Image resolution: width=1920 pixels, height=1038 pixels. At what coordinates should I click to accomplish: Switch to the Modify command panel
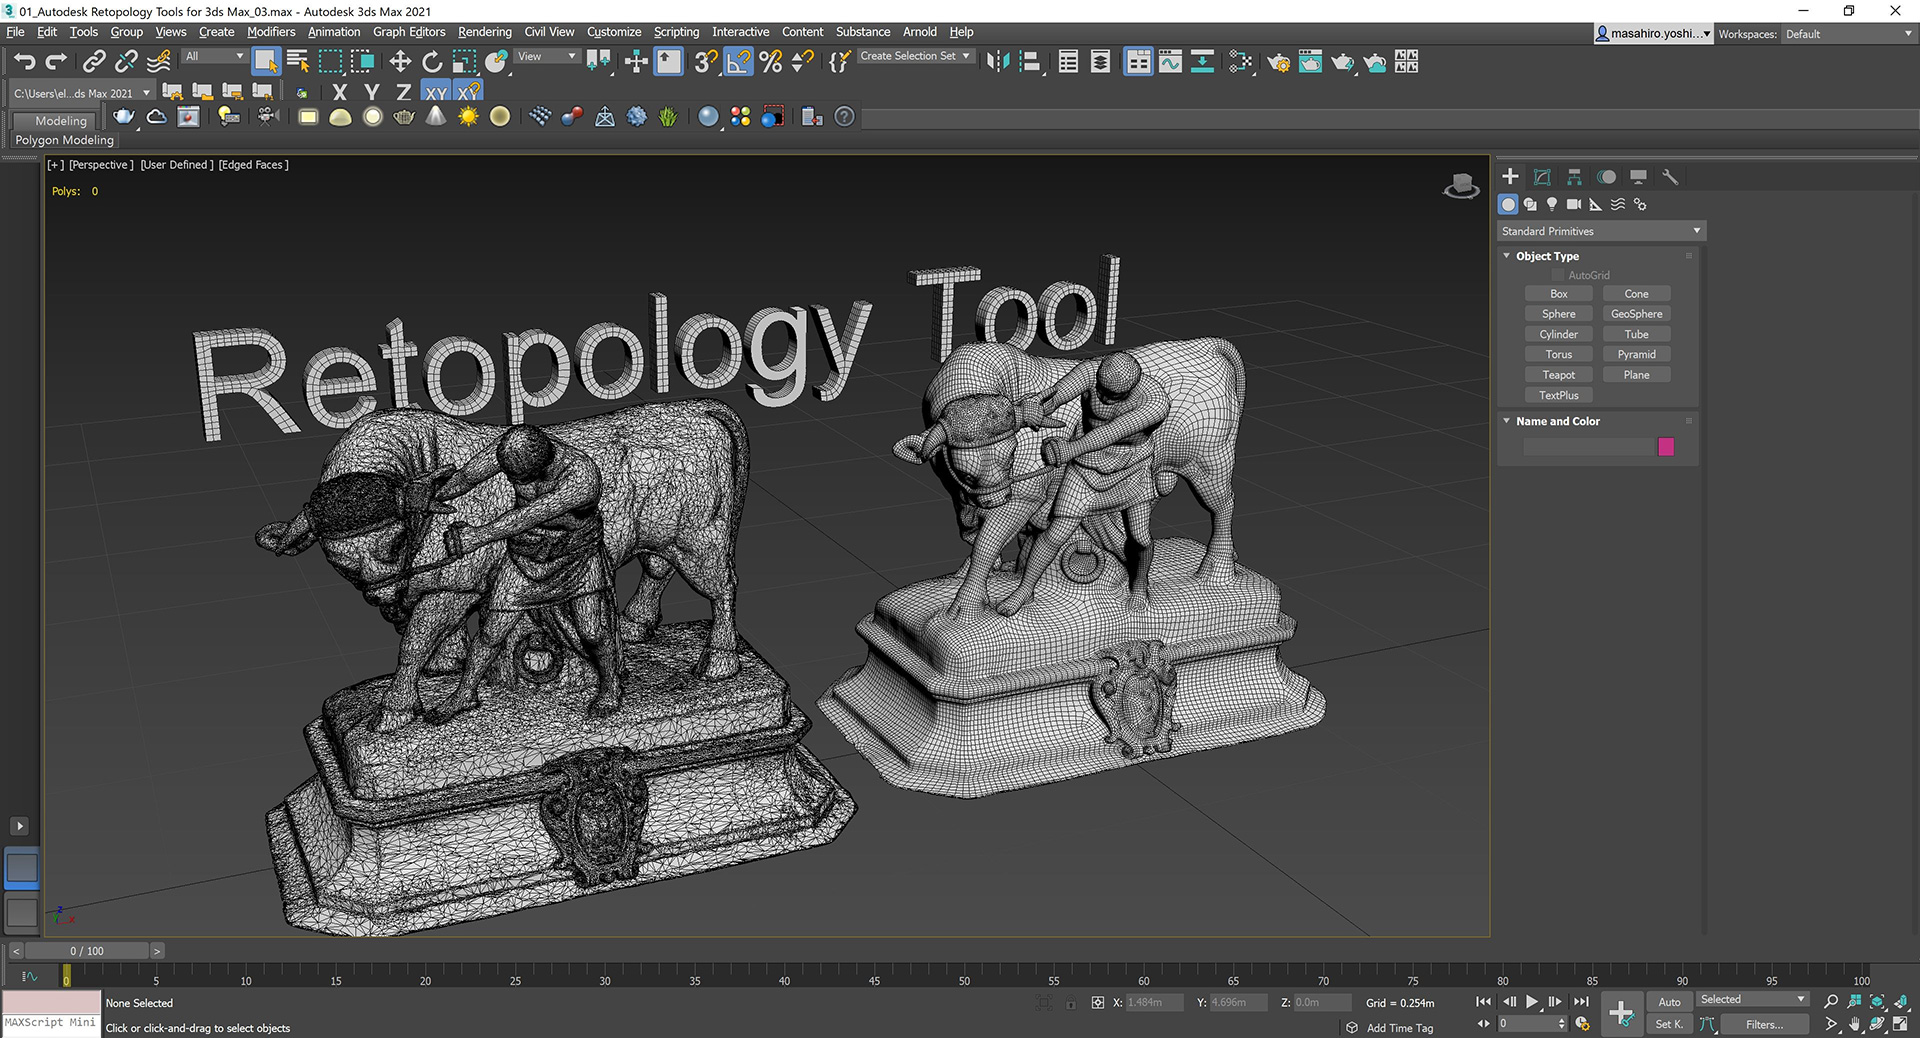coord(1541,176)
